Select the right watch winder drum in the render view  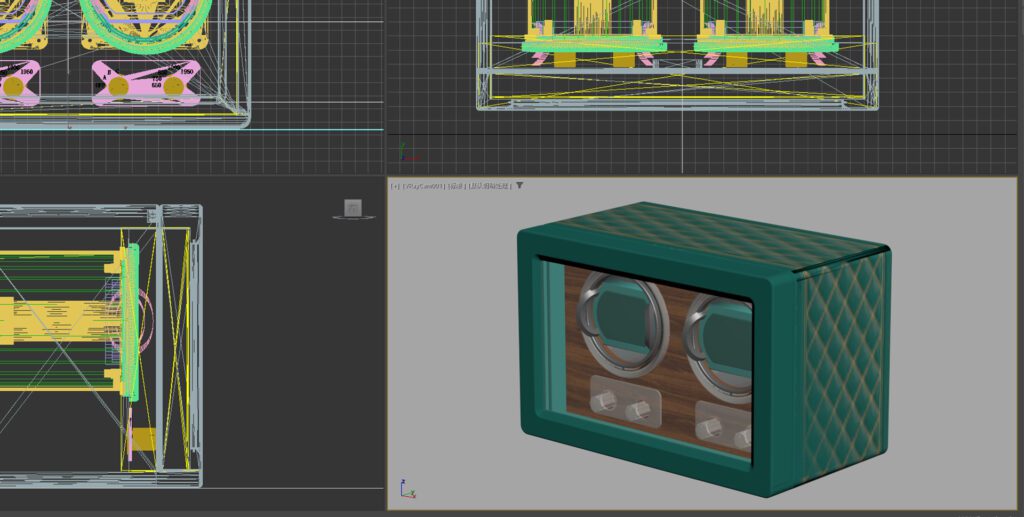(724, 338)
